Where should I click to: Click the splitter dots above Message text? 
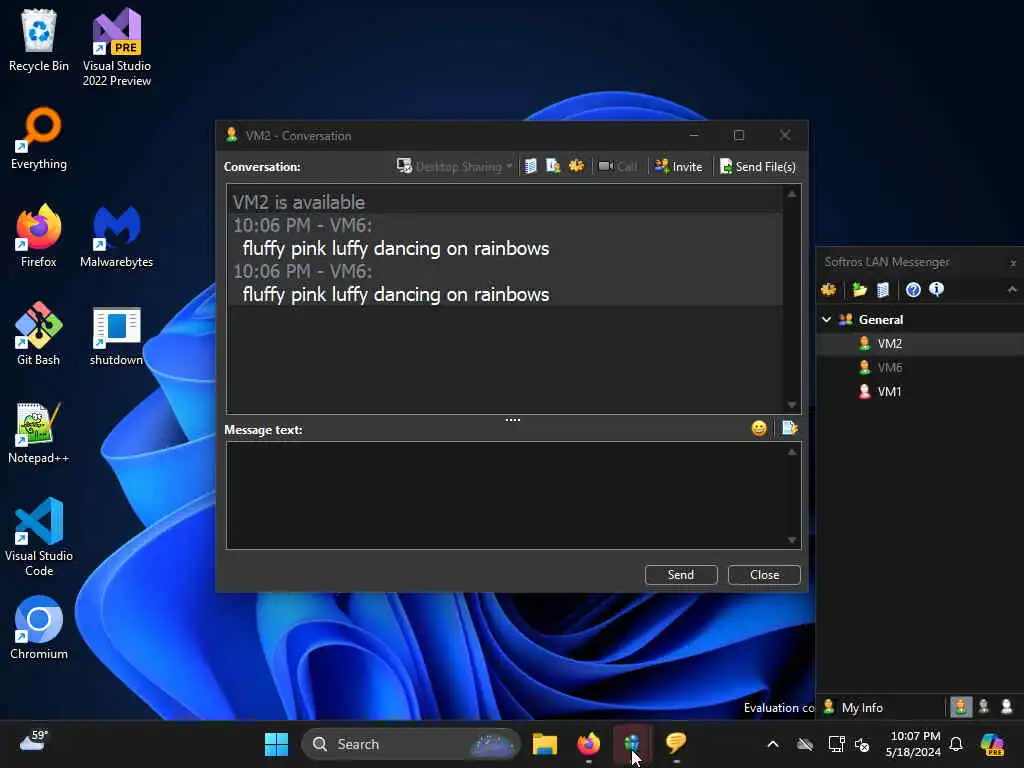(513, 420)
